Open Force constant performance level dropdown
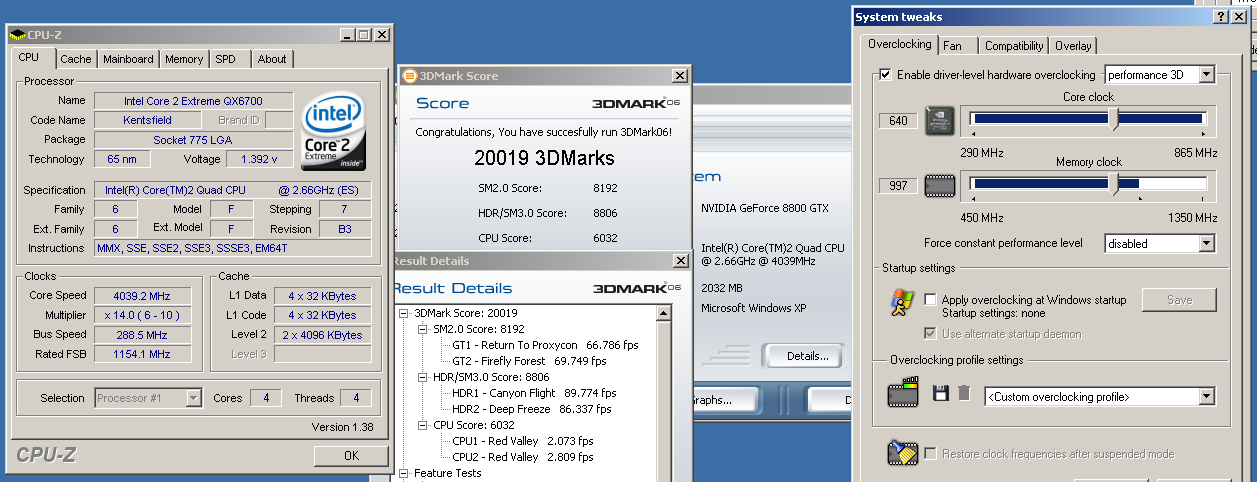The width and height of the screenshot is (1257, 482). point(1205,244)
